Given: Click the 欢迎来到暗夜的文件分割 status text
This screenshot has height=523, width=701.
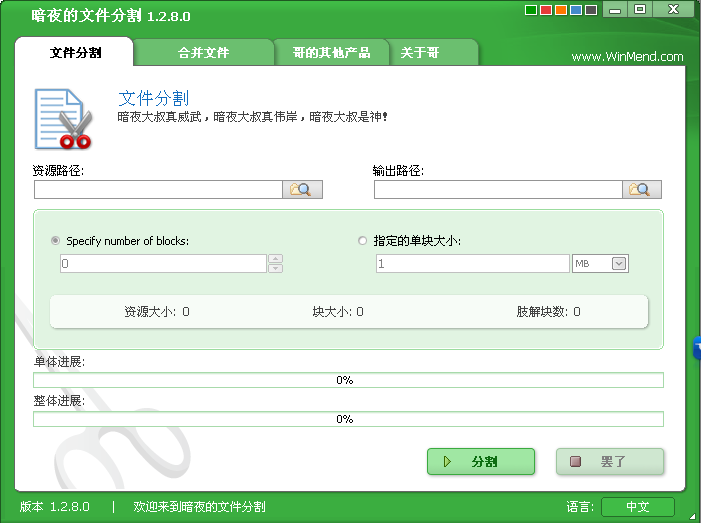Looking at the screenshot, I should coord(199,506).
